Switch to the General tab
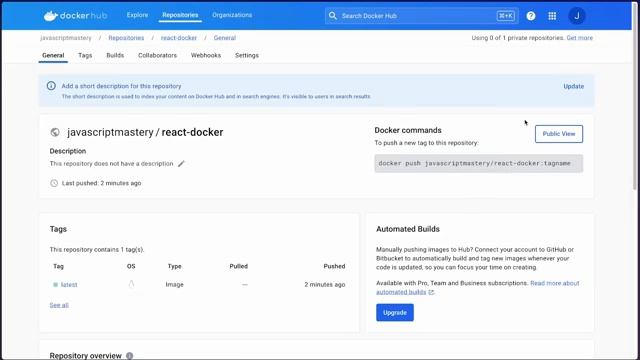The width and height of the screenshot is (640, 360). point(53,55)
